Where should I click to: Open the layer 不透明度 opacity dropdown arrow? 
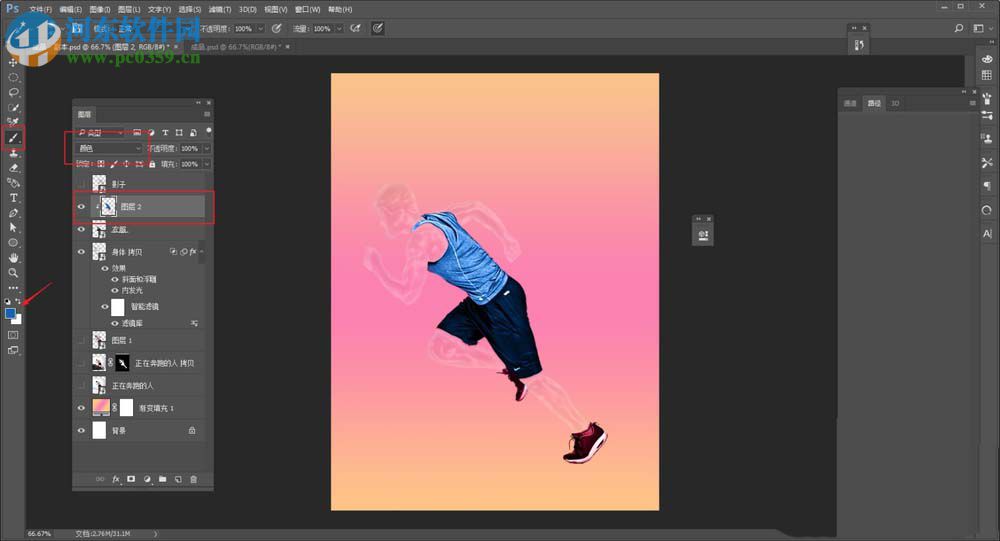click(207, 148)
